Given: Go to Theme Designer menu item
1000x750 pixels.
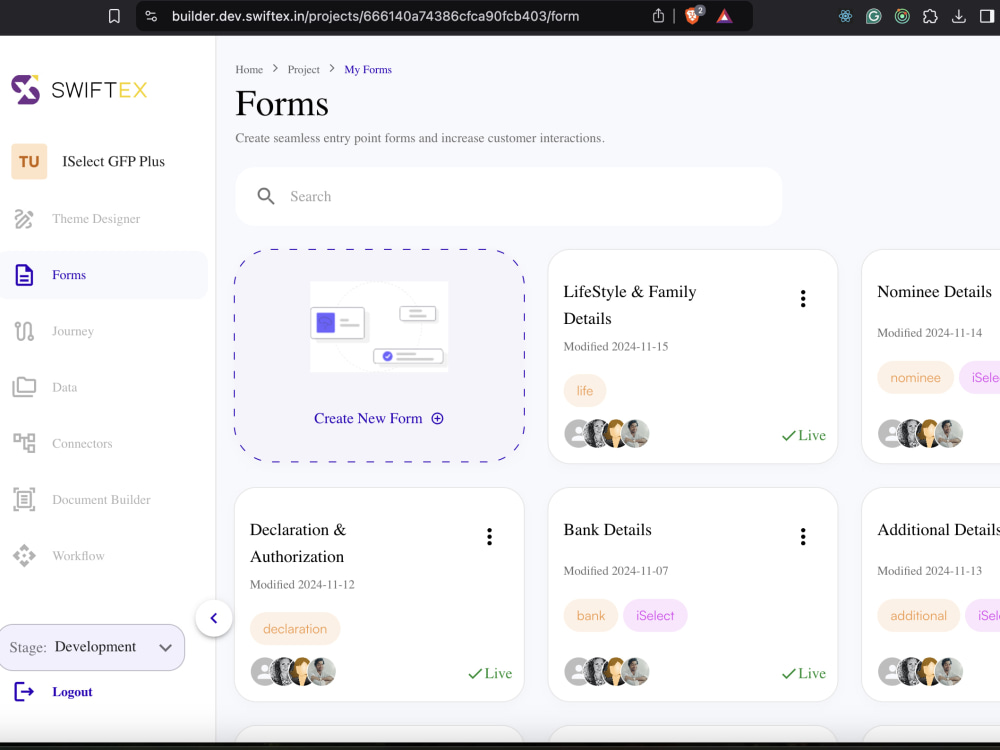Looking at the screenshot, I should 96,219.
